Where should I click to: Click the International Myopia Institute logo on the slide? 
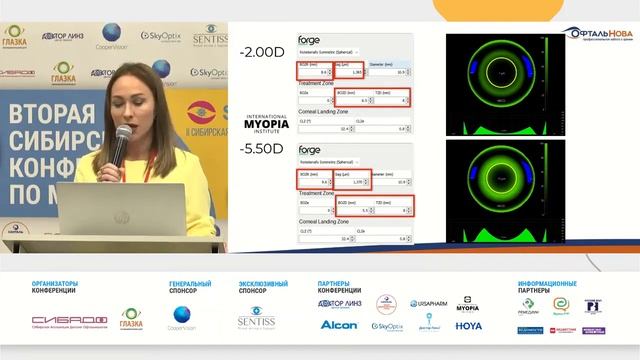click(x=267, y=124)
